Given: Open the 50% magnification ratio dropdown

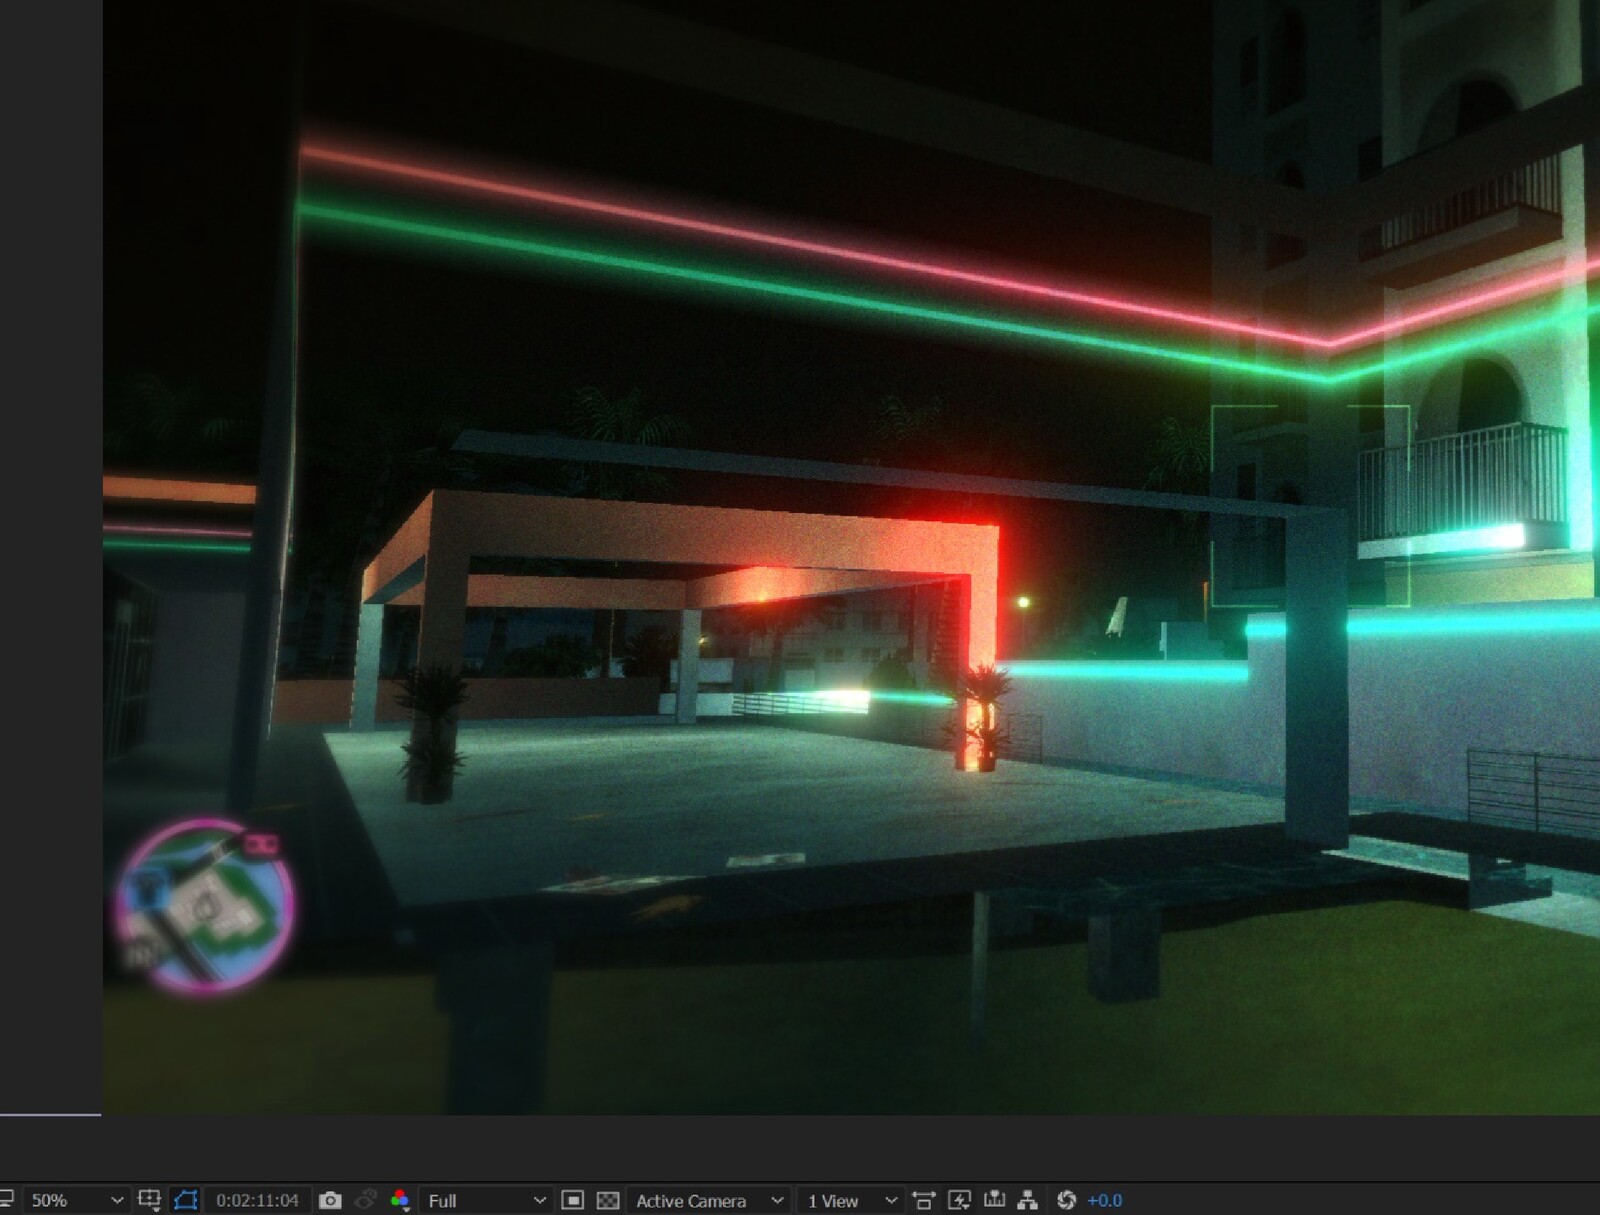Looking at the screenshot, I should (x=76, y=1200).
